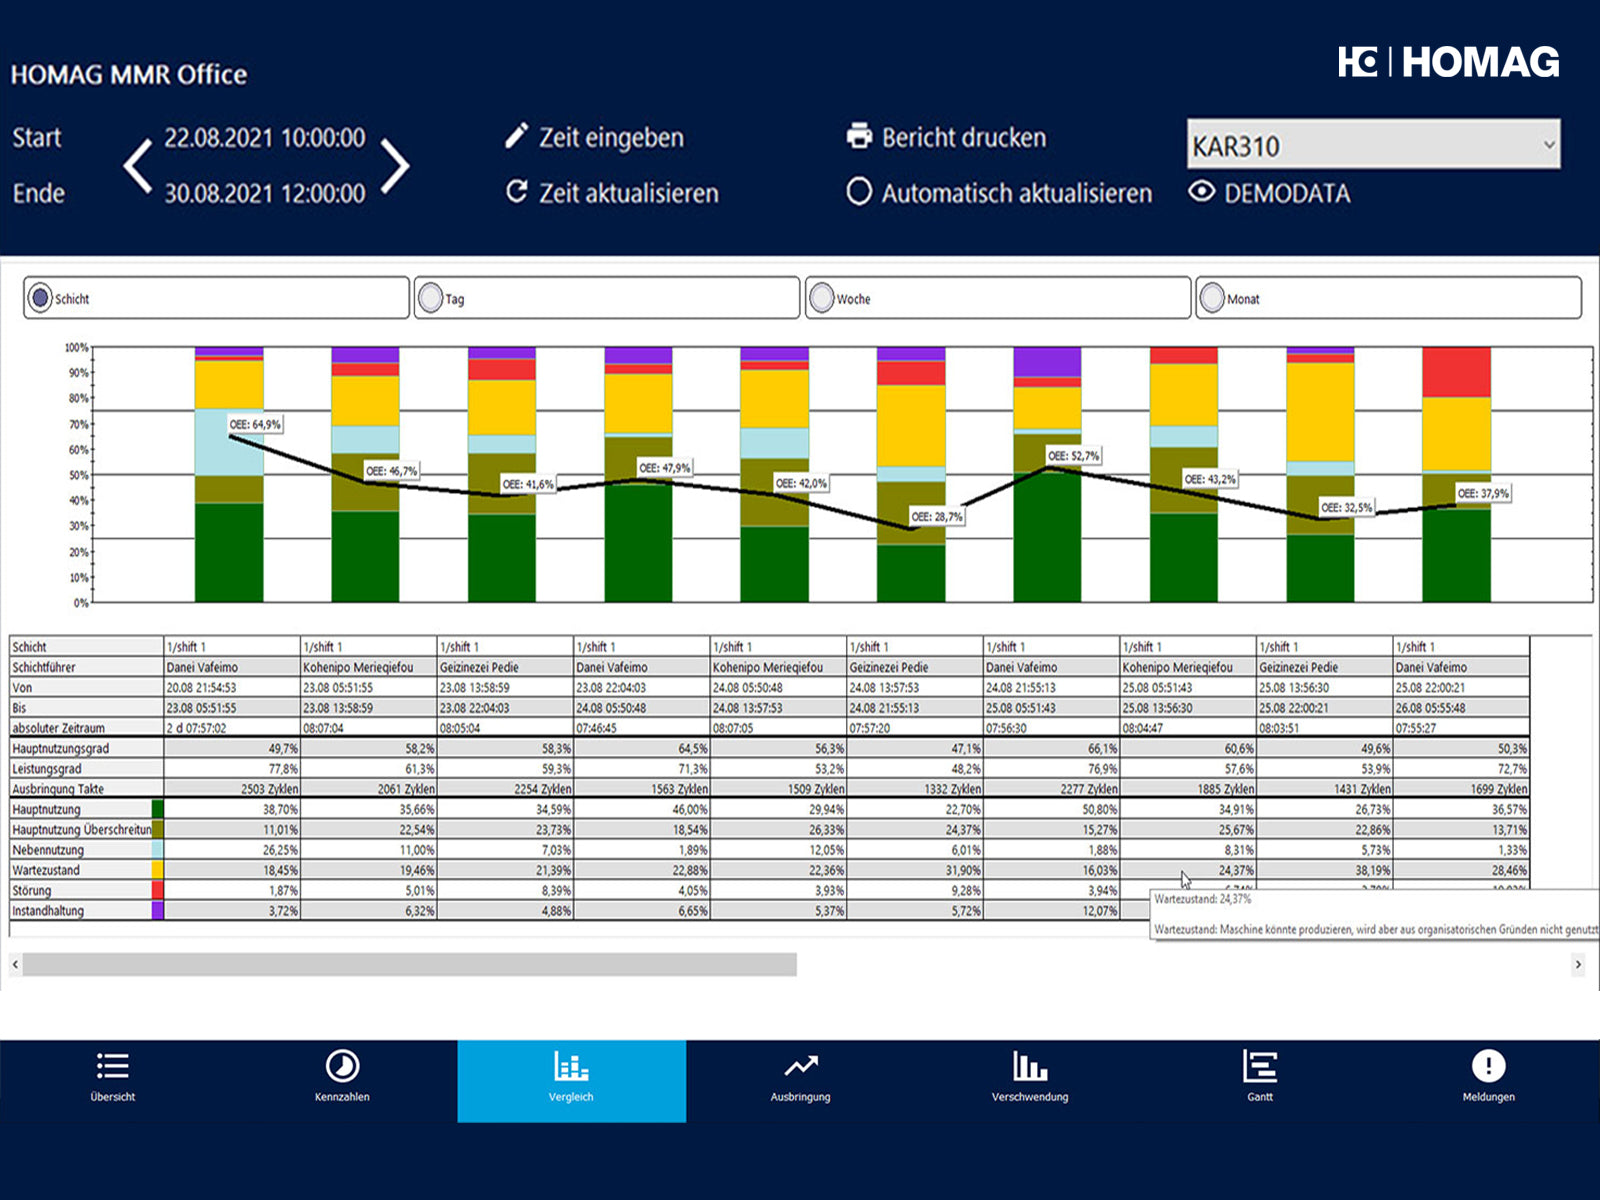Toggle DEMODATA eye icon
This screenshot has height=1200, width=1600.
coord(1201,192)
